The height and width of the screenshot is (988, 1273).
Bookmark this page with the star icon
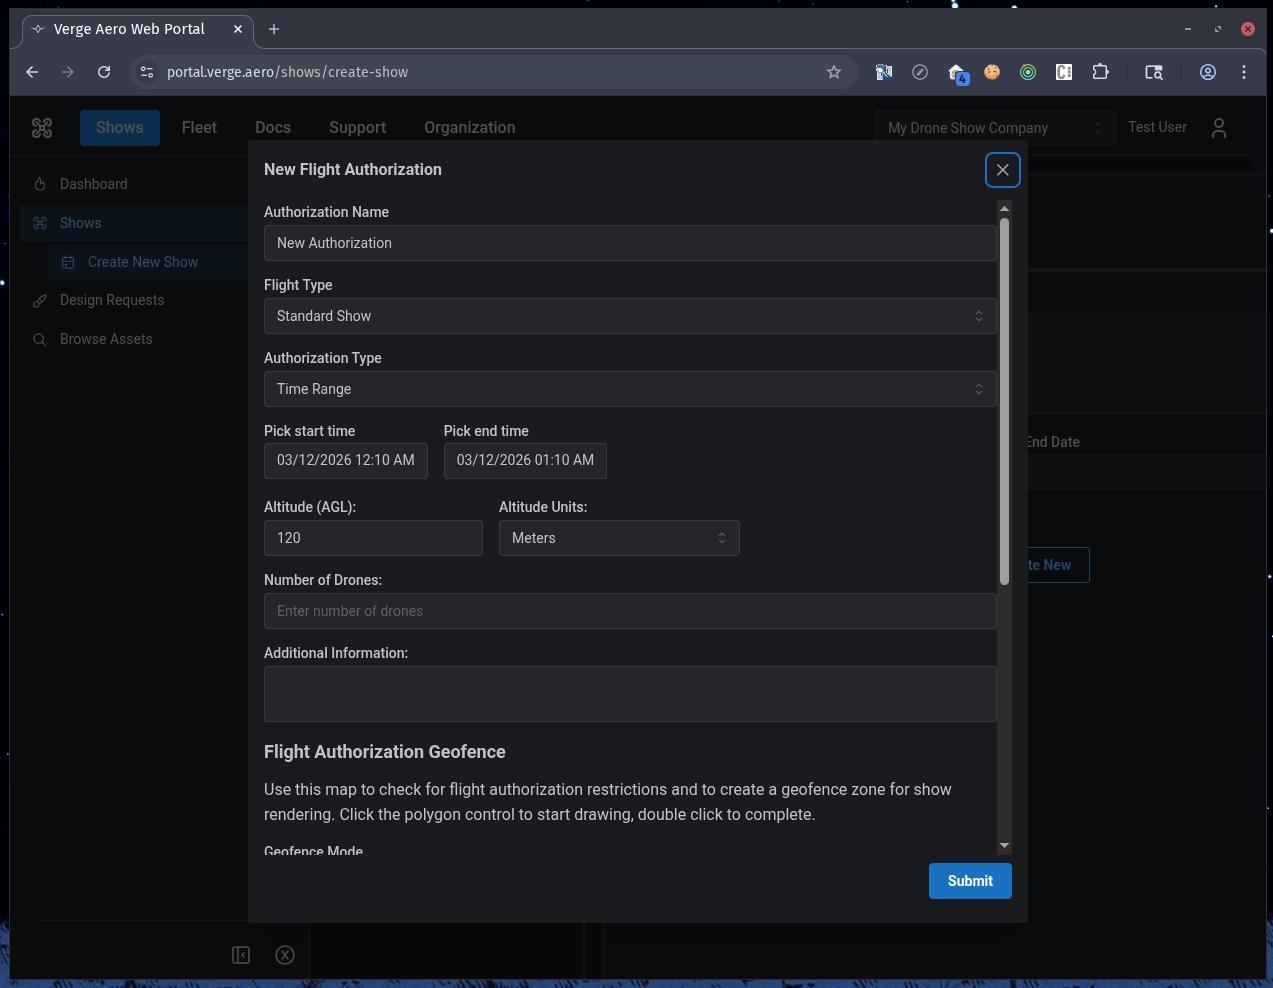(x=833, y=72)
